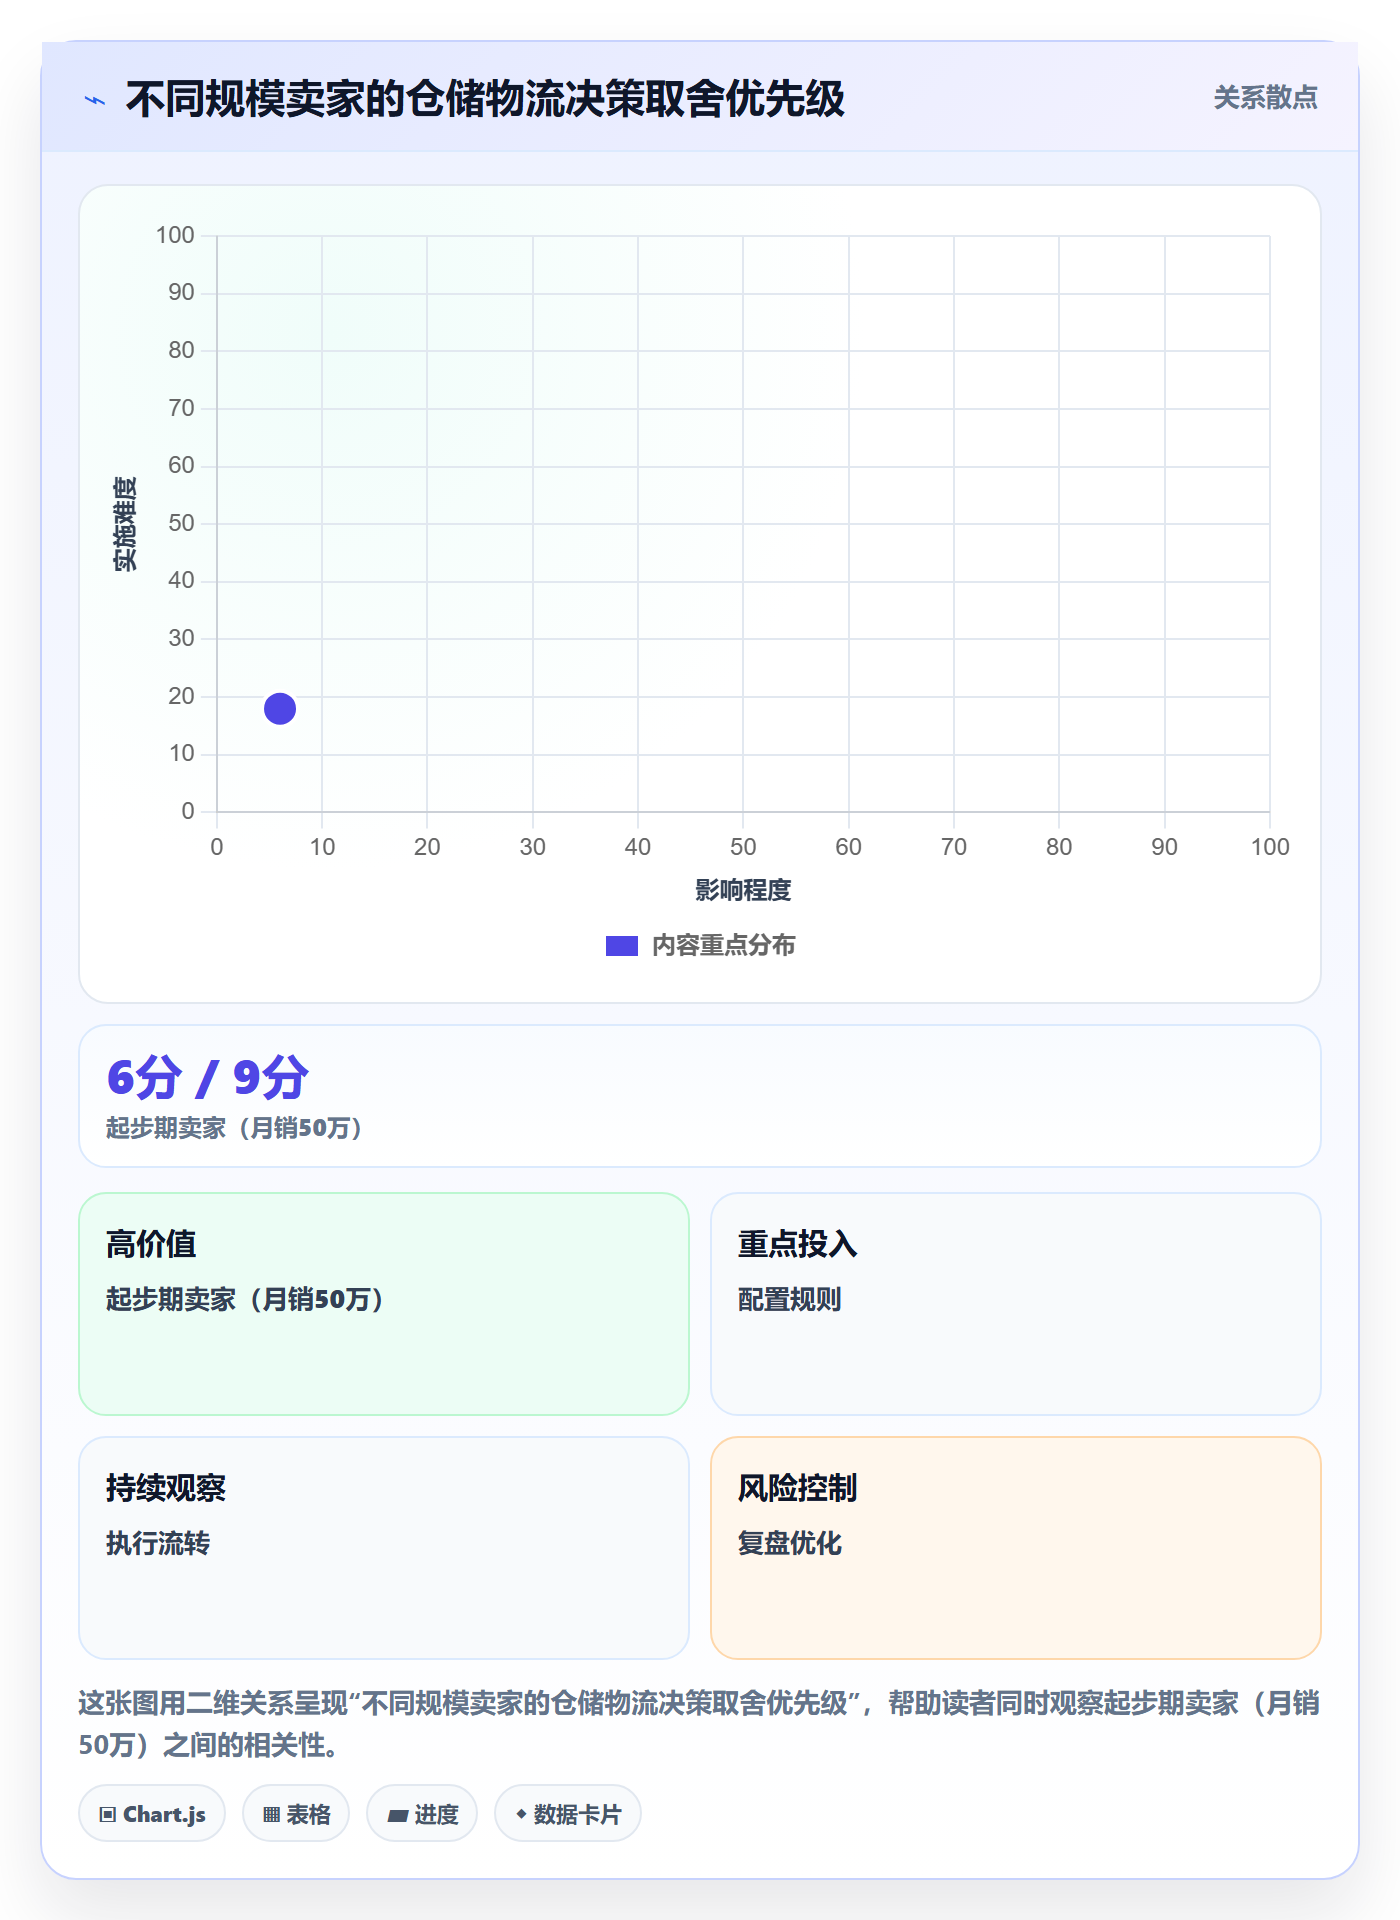Click the 起步期卖家 subtitle under the score
1400x1920 pixels.
235,1128
